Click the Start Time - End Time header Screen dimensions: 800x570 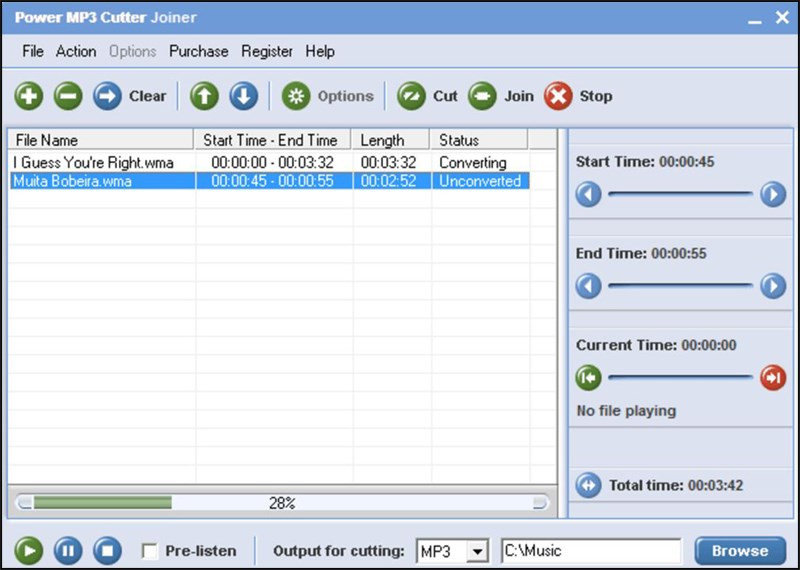click(x=272, y=140)
